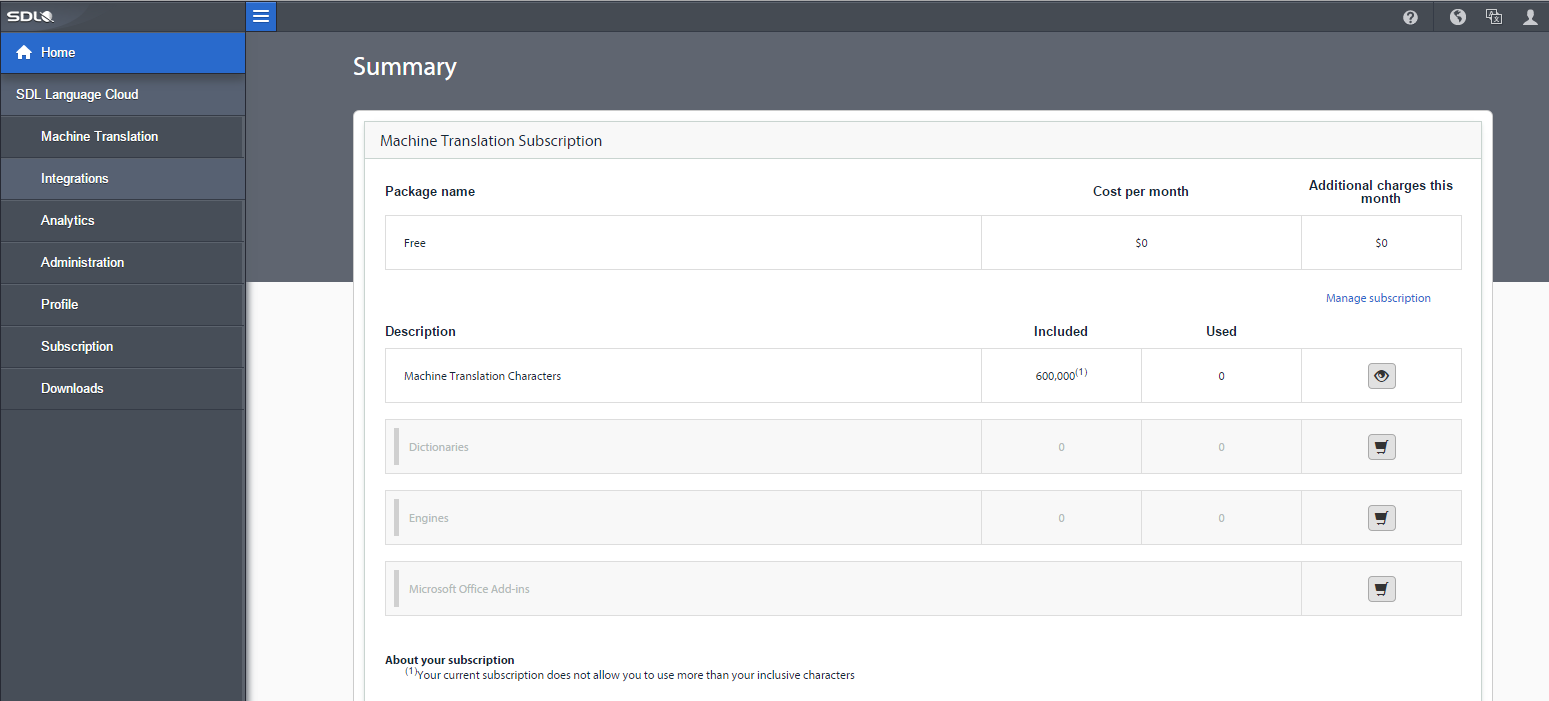Select Integrations in the sidebar

(74, 179)
